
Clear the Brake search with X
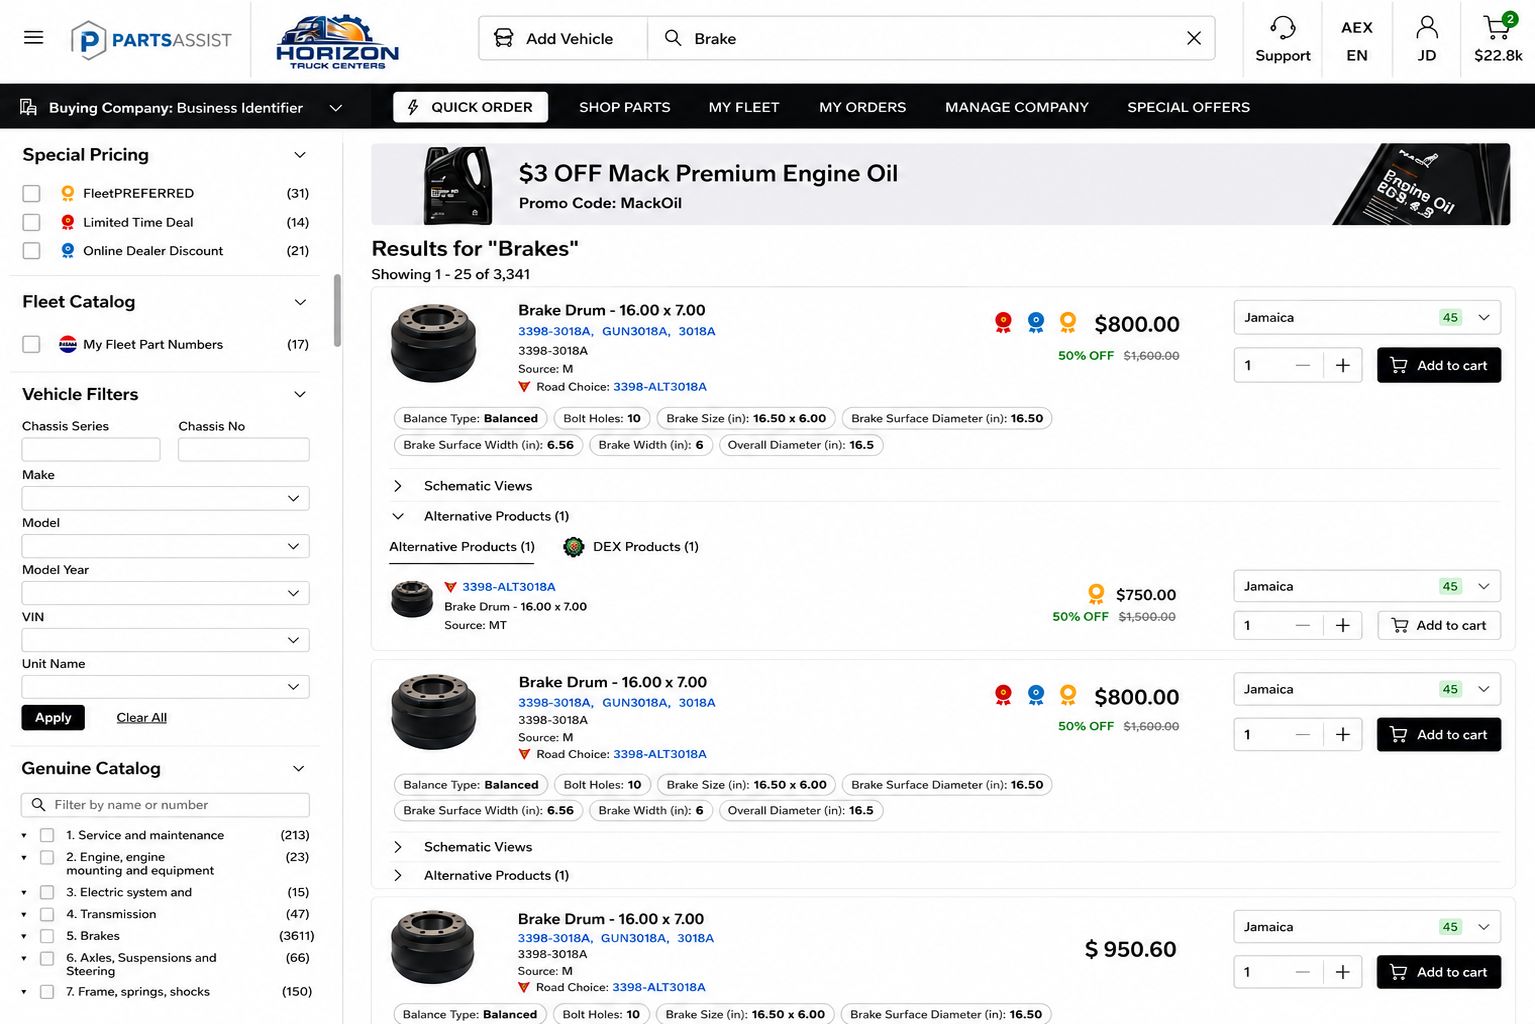[1194, 38]
